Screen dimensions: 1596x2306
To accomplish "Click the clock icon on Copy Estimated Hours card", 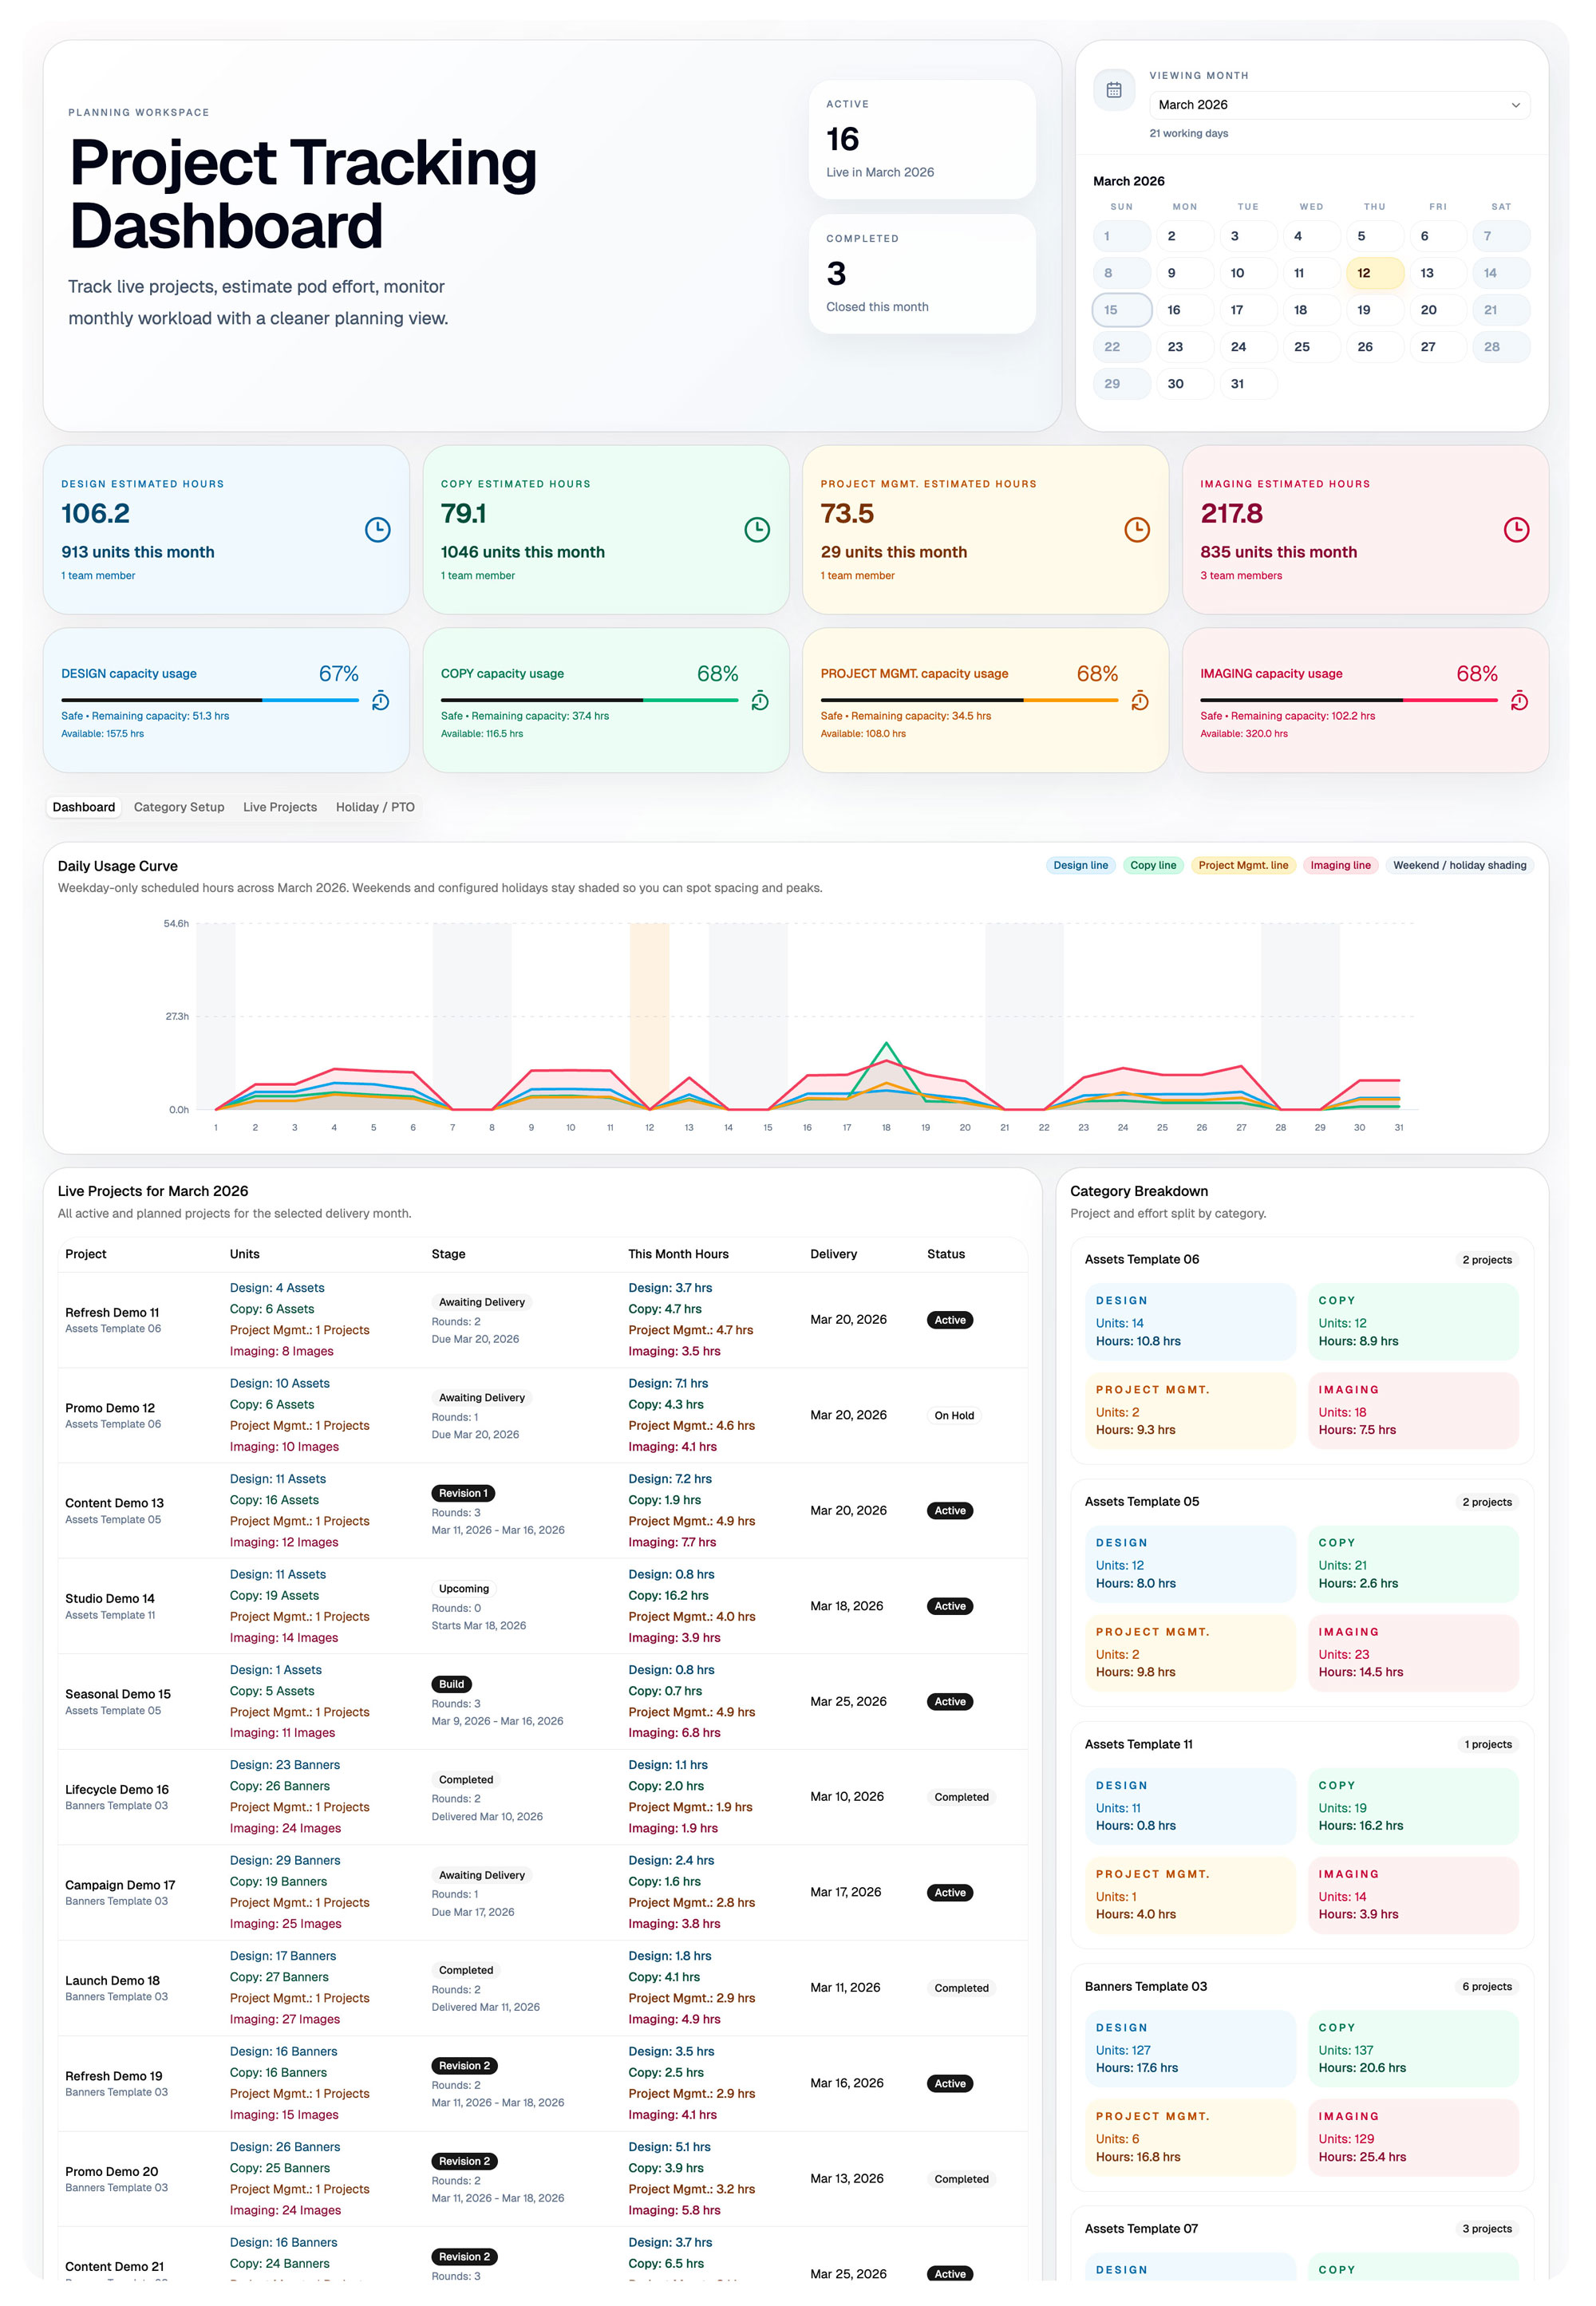I will point(757,530).
